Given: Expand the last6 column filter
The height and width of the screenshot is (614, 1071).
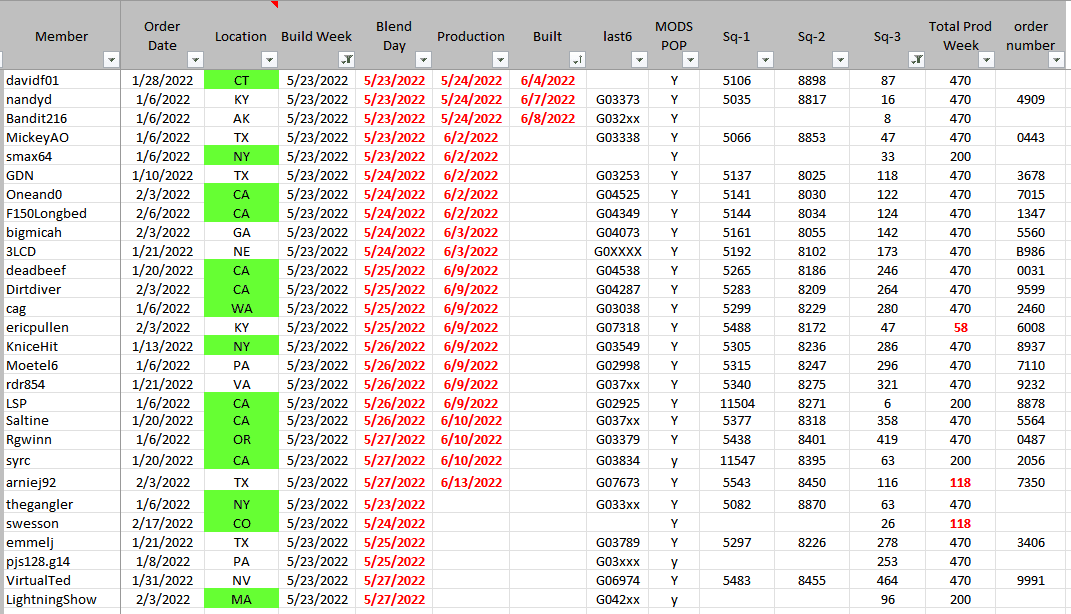Looking at the screenshot, I should pos(638,60).
